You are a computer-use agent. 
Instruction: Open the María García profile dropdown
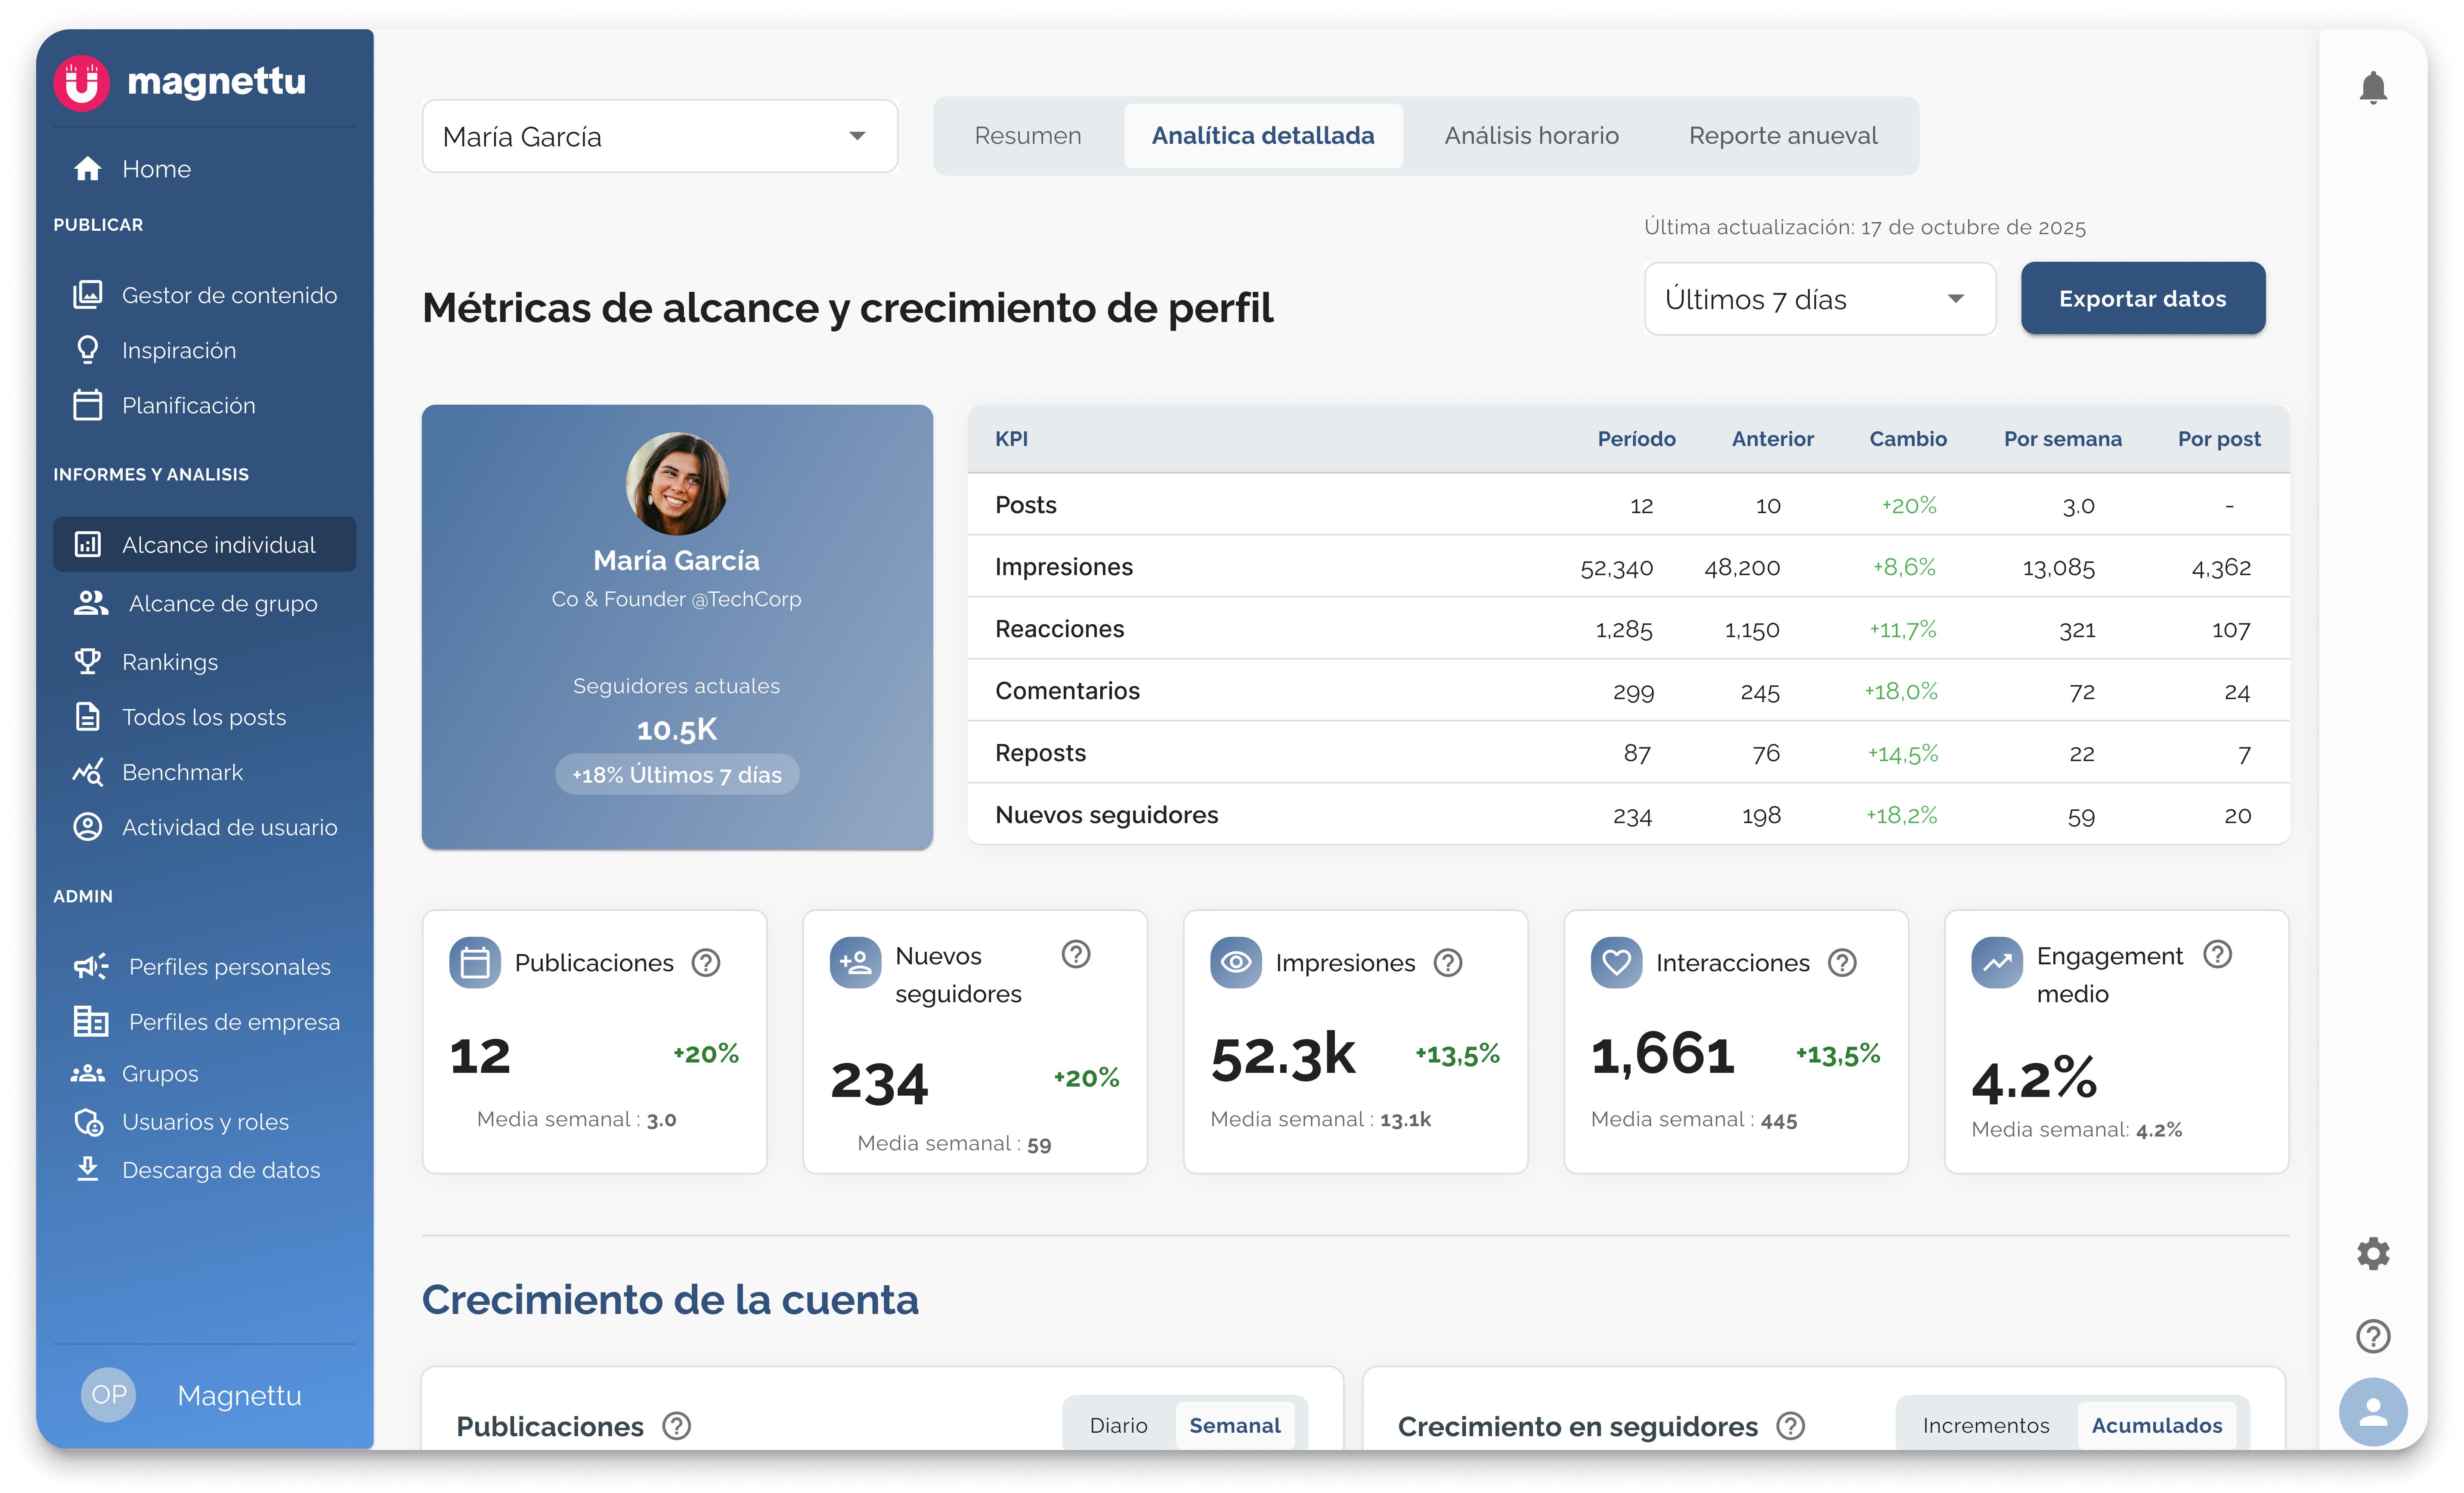click(x=659, y=136)
